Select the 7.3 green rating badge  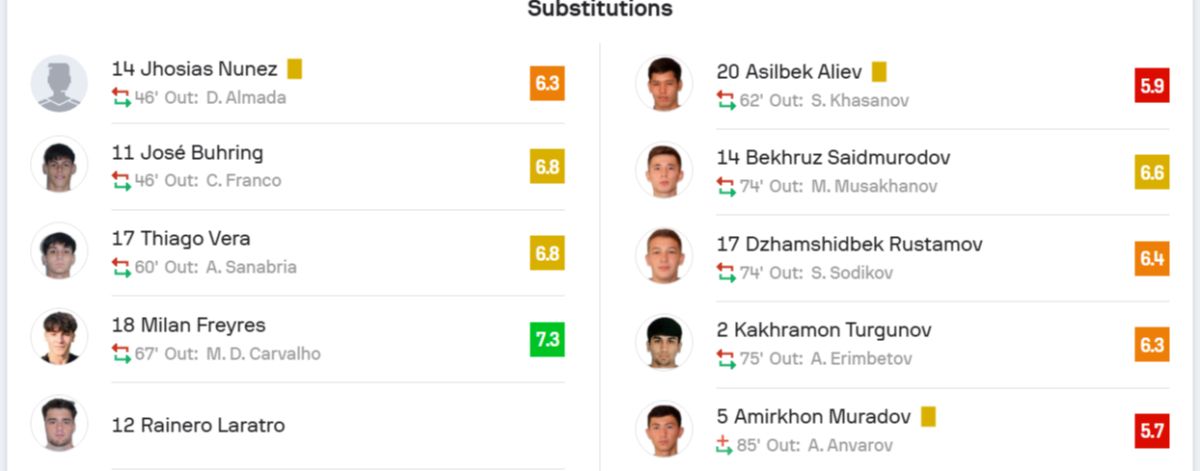[547, 339]
